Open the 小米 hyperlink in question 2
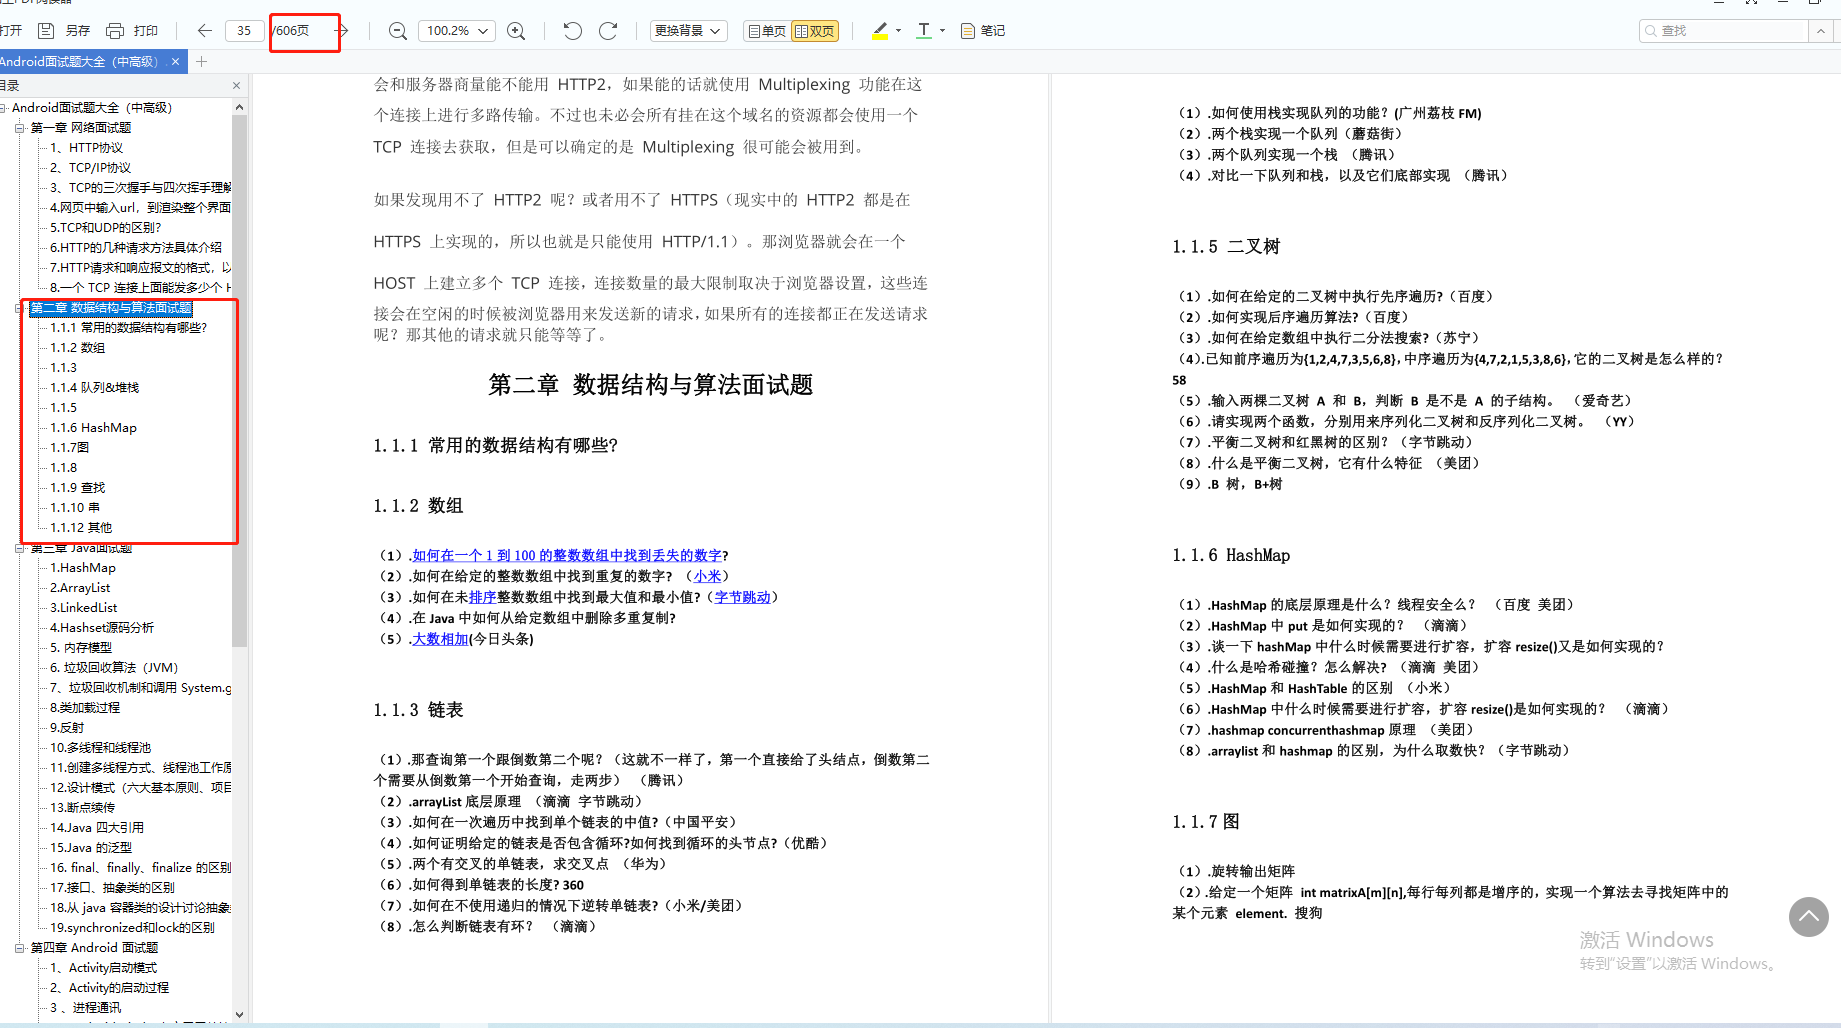Viewport: 1841px width, 1028px height. (708, 576)
